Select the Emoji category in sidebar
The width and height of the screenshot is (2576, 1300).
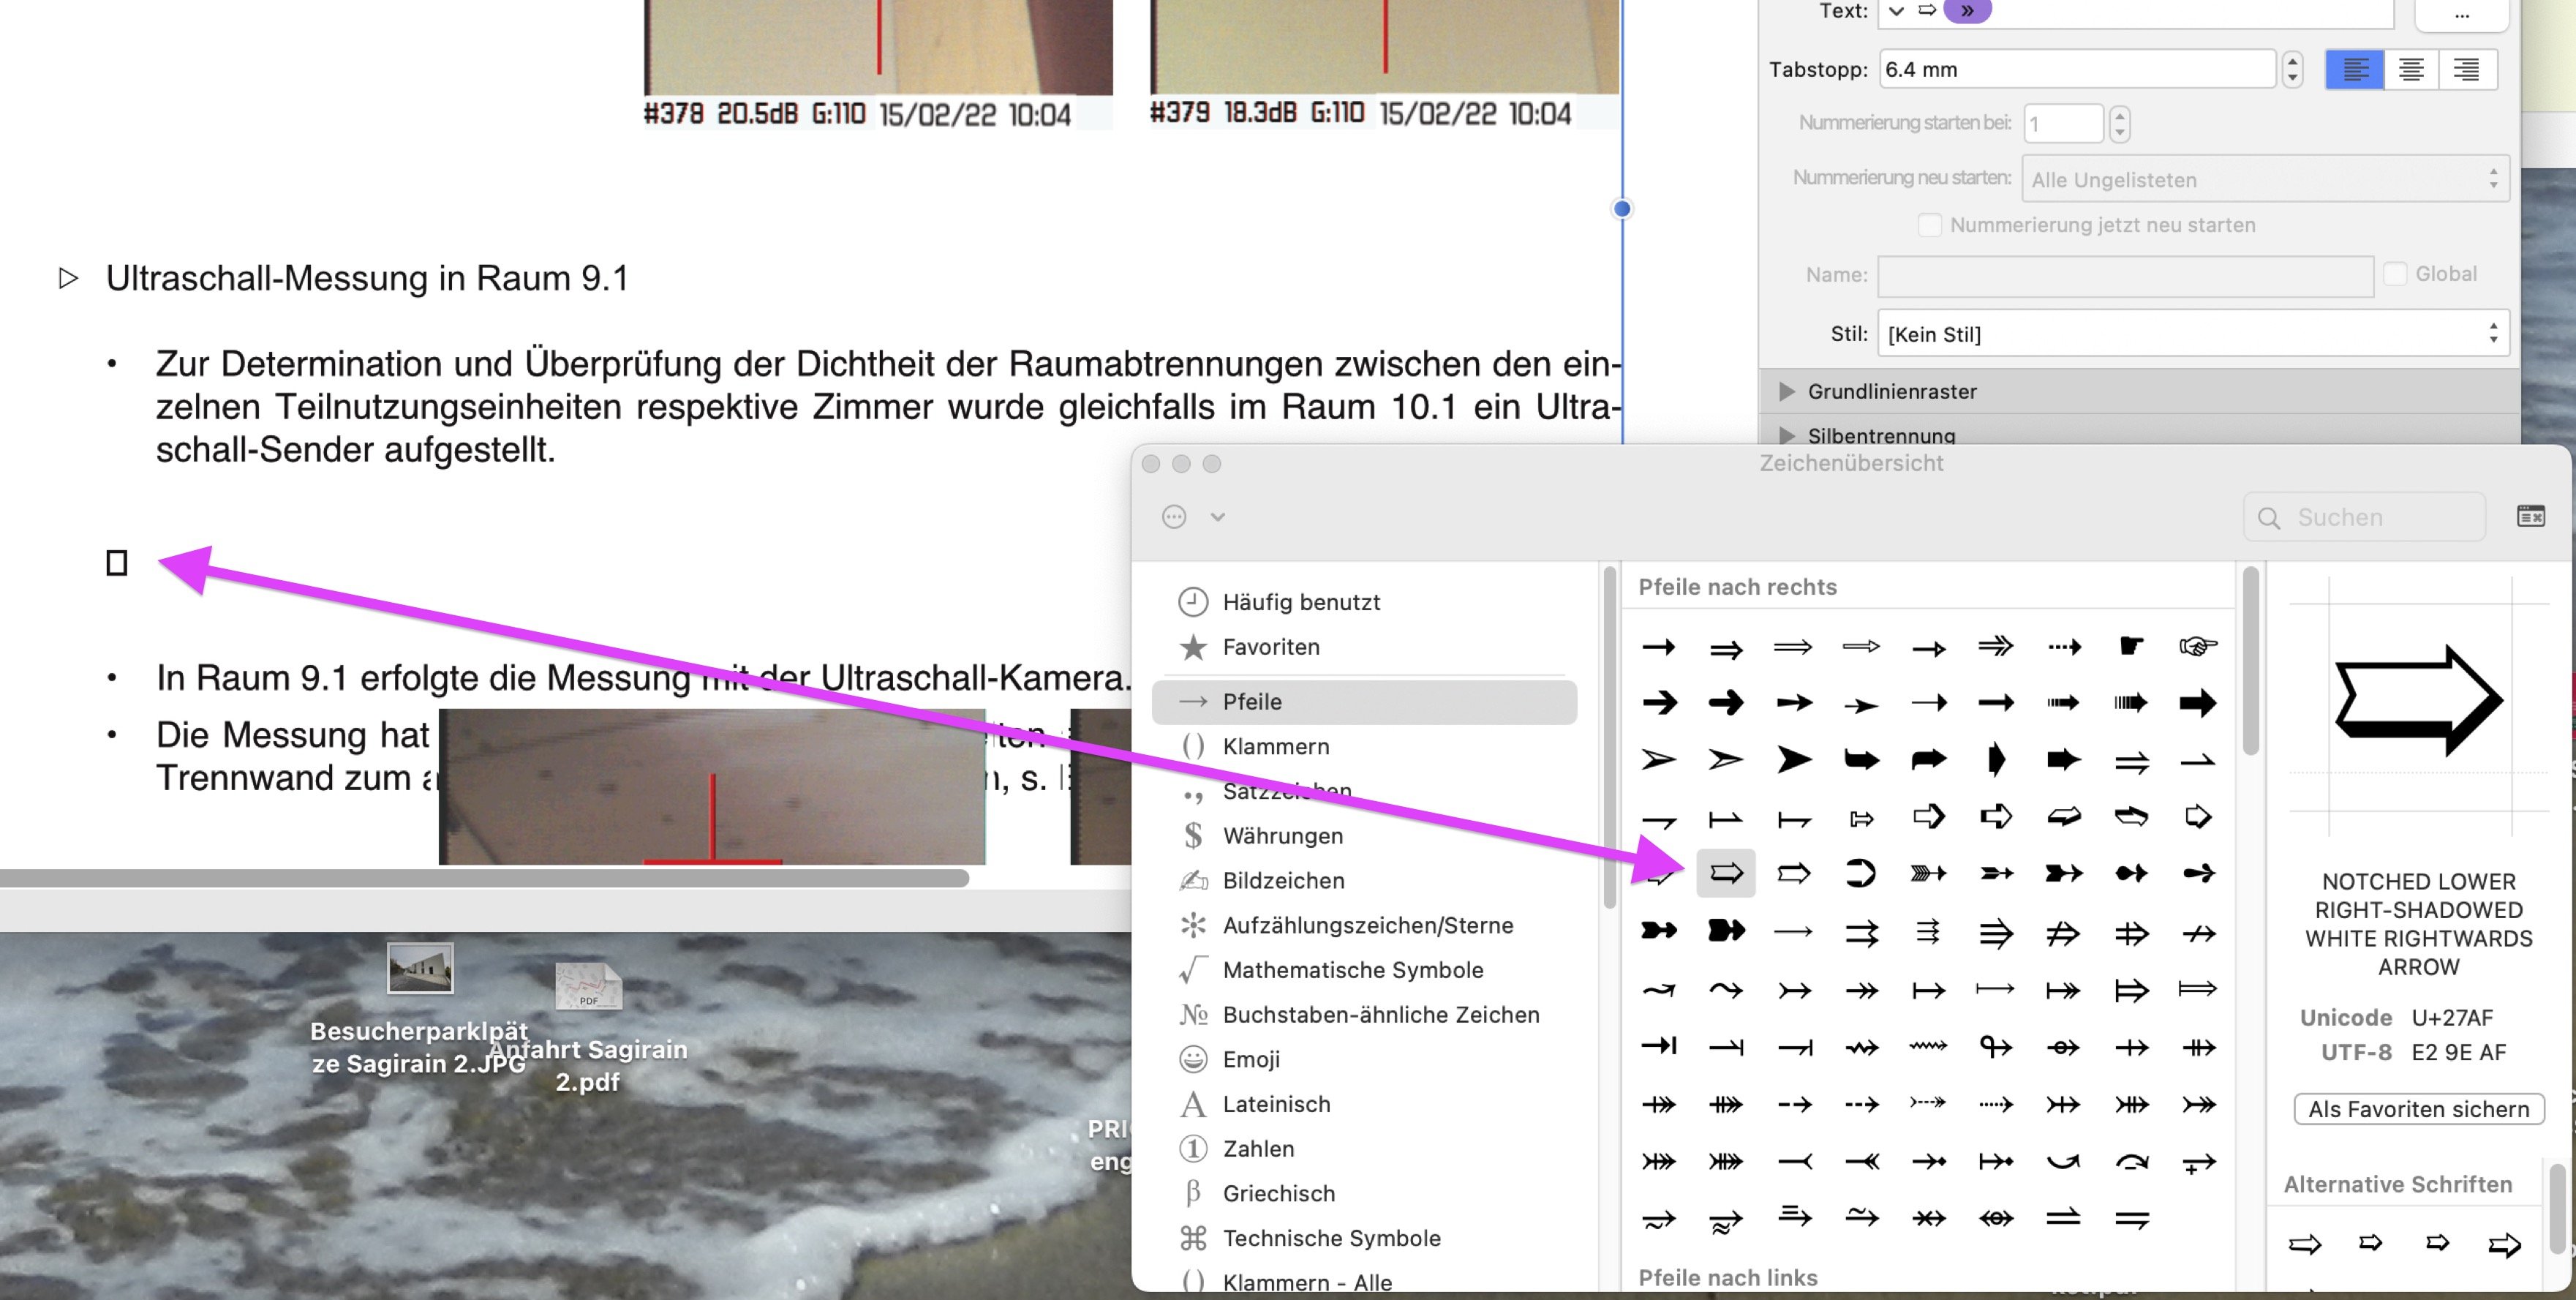(1250, 1059)
